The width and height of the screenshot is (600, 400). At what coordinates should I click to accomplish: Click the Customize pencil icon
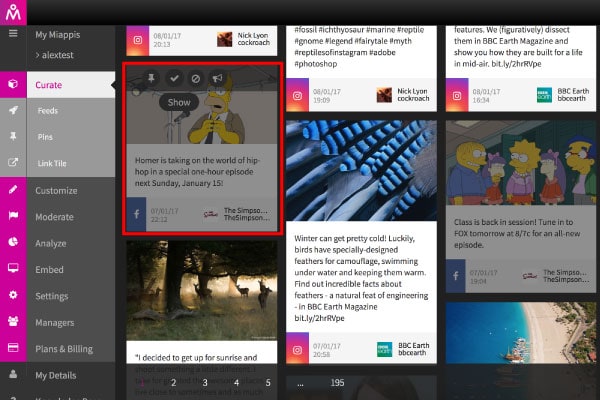tap(13, 189)
